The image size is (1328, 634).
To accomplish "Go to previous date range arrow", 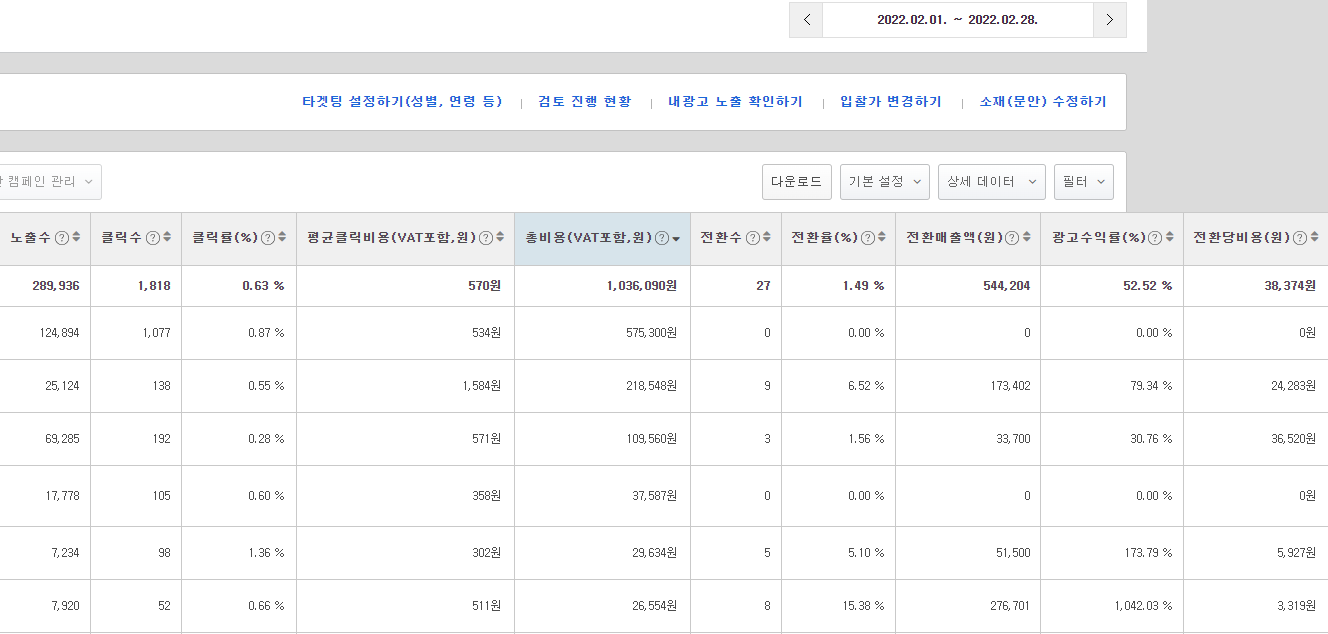I will click(x=806, y=20).
